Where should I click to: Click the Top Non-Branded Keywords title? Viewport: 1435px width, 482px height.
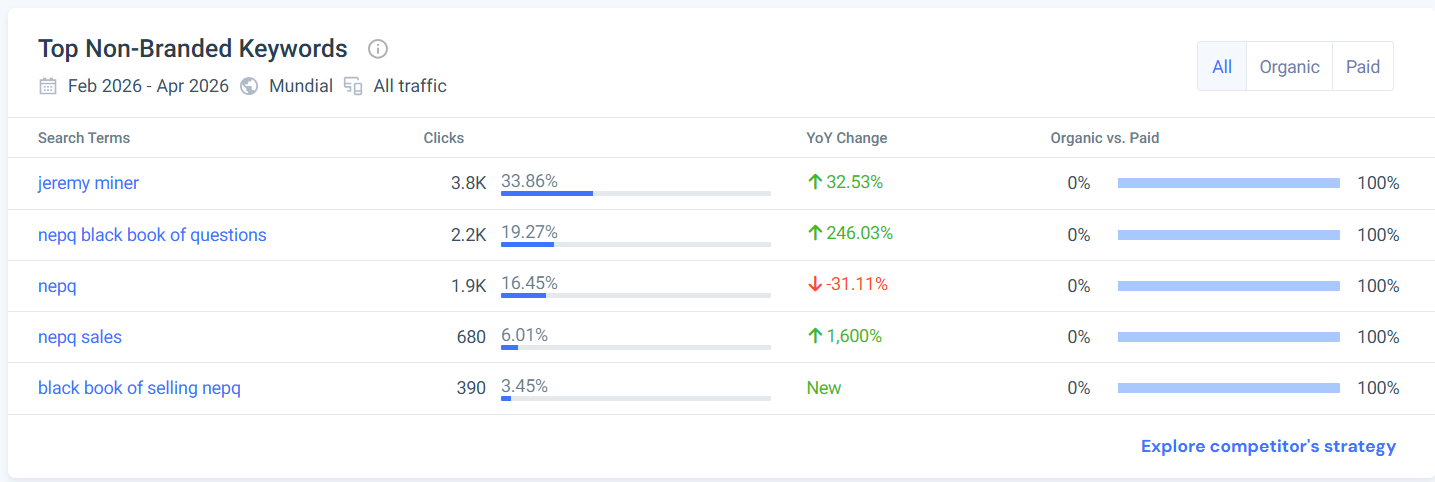tap(193, 48)
